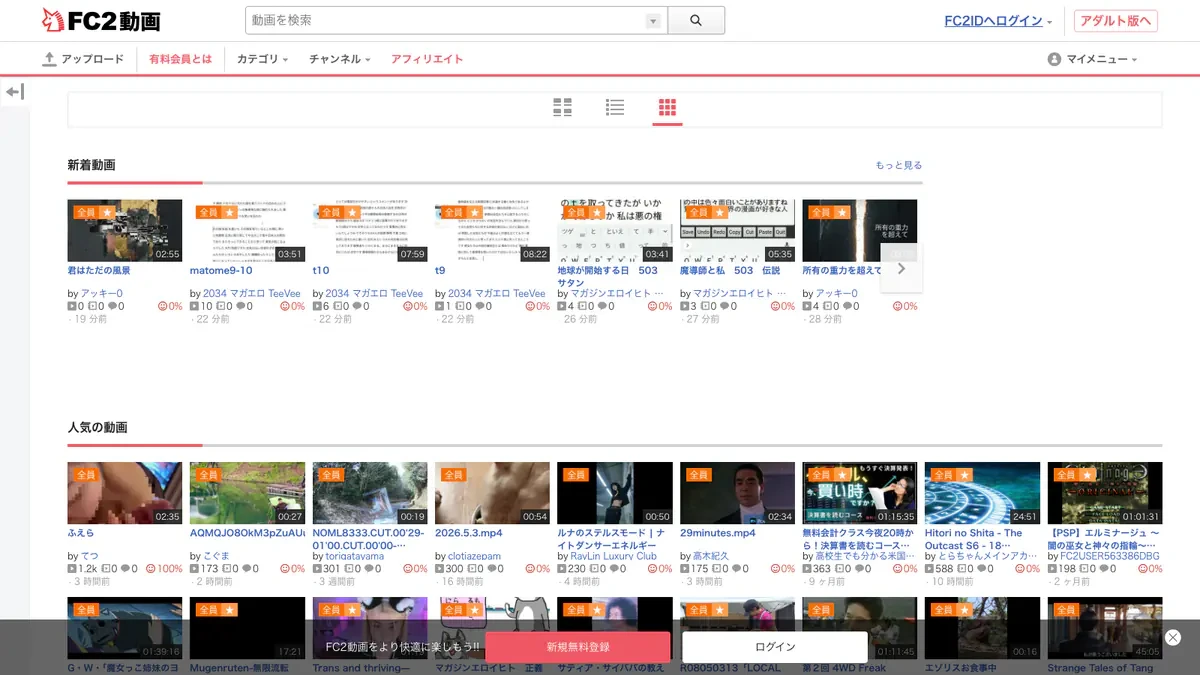Viewport: 1200px width, 675px height.
Task: Open the 君はただの風景 video thumbnail
Action: point(125,231)
